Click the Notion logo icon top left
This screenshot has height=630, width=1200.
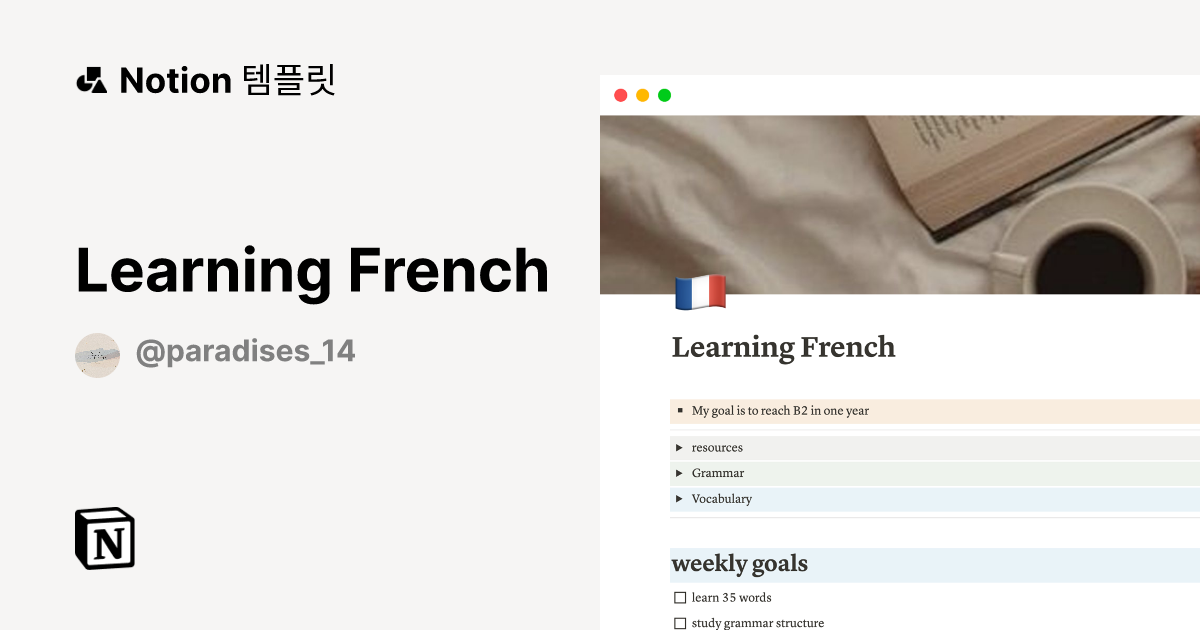coord(92,80)
